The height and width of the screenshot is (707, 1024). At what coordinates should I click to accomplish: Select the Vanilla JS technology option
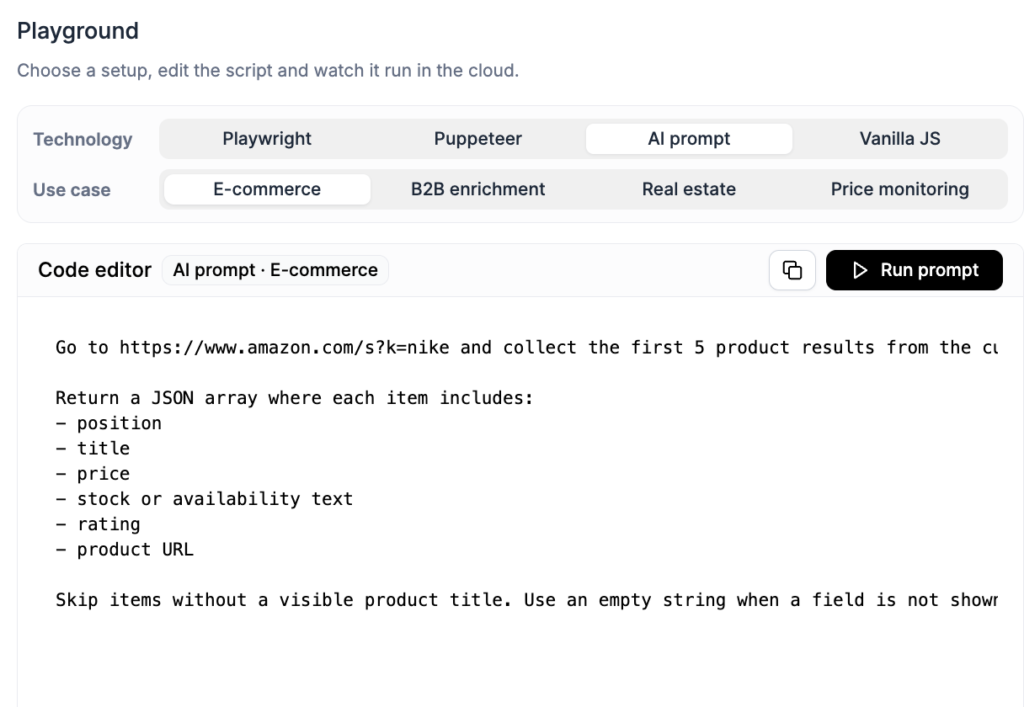coord(900,139)
